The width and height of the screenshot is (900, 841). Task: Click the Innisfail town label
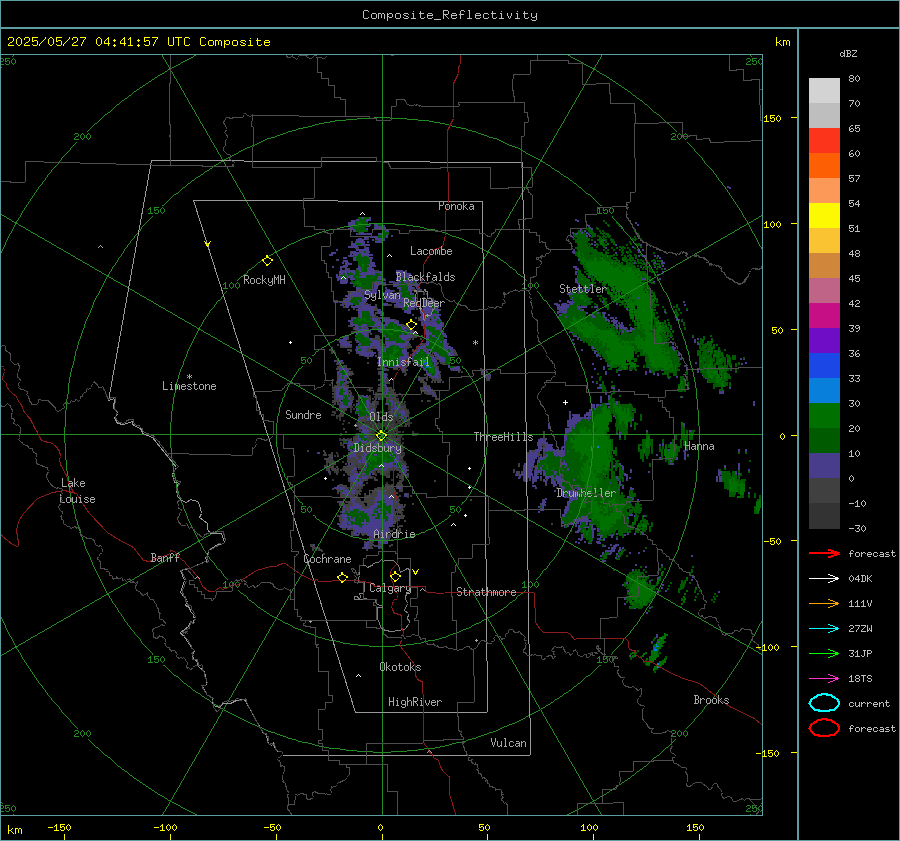coord(403,362)
